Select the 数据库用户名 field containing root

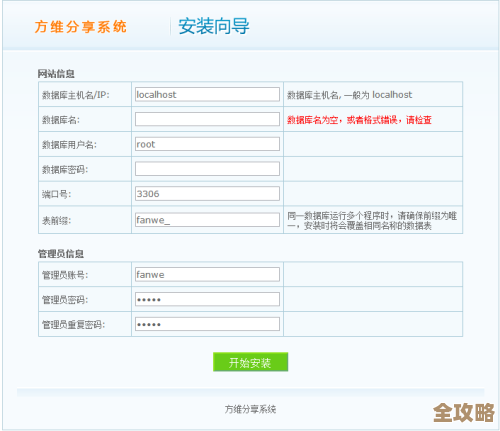point(207,144)
